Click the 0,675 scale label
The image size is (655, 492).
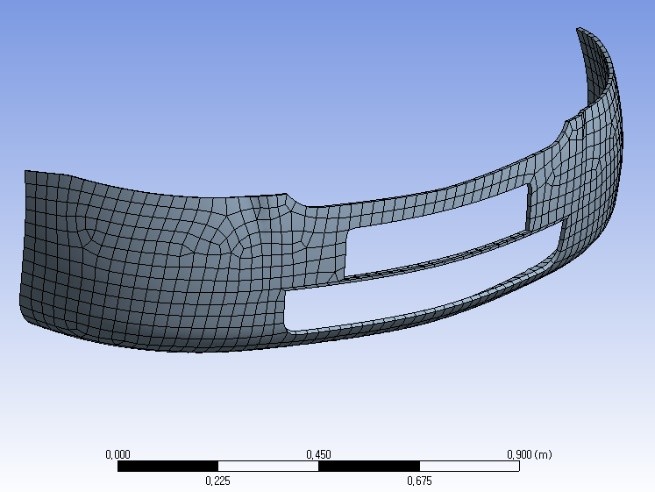(x=419, y=481)
